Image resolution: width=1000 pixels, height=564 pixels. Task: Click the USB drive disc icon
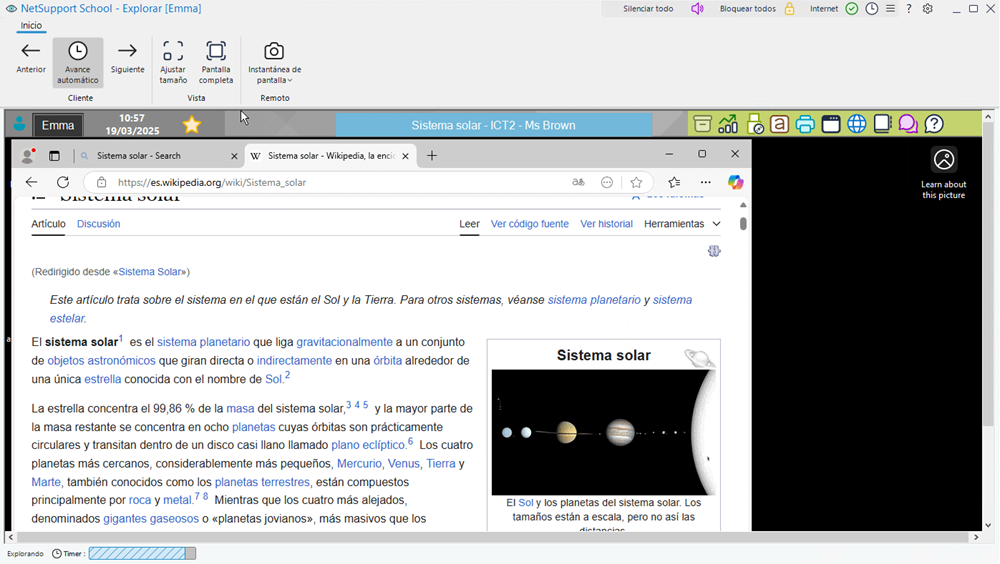[x=754, y=124]
